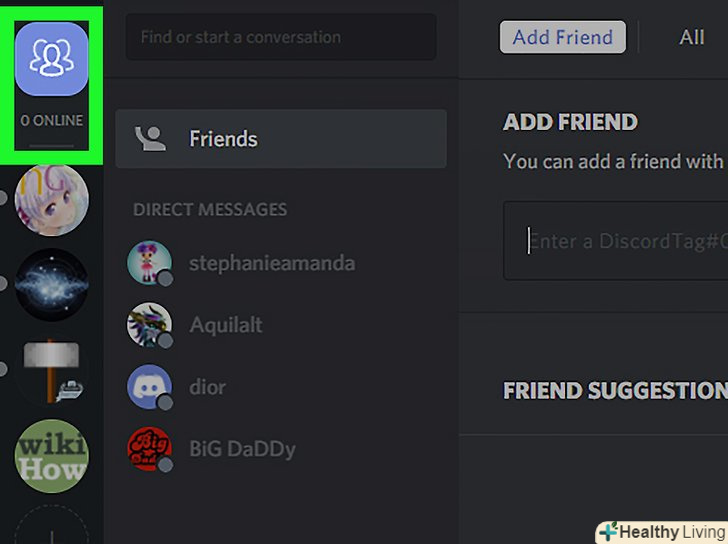Viewport: 728px width, 544px height.
Task: Open the wikiHow server
Action: click(52, 456)
